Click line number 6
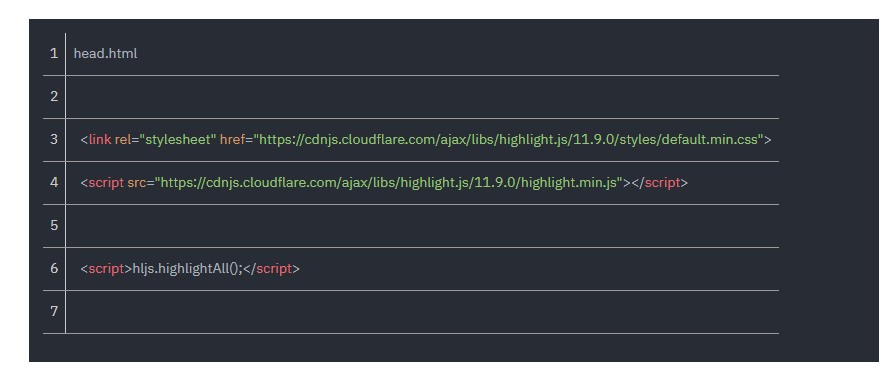 [x=54, y=268]
